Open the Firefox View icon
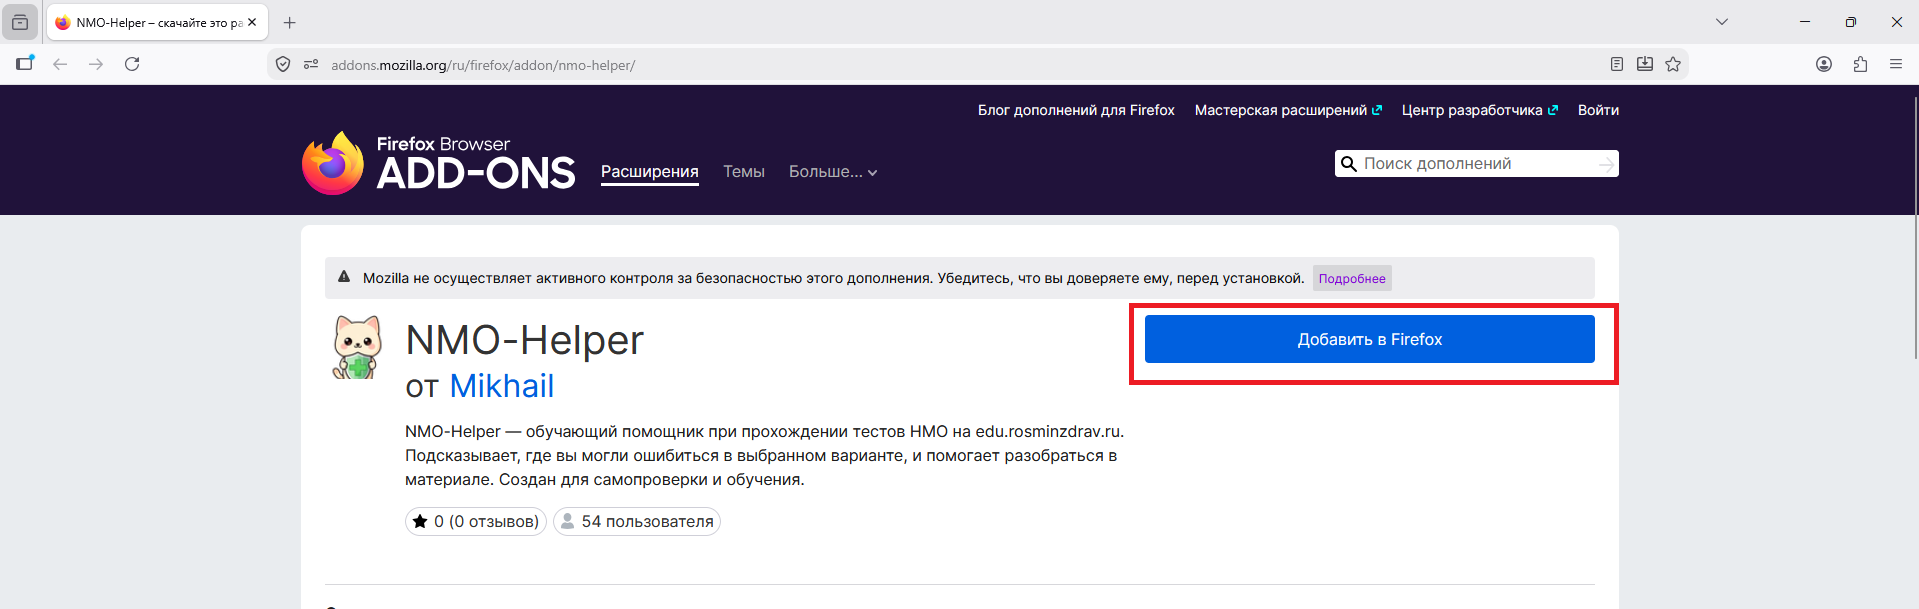 point(20,22)
